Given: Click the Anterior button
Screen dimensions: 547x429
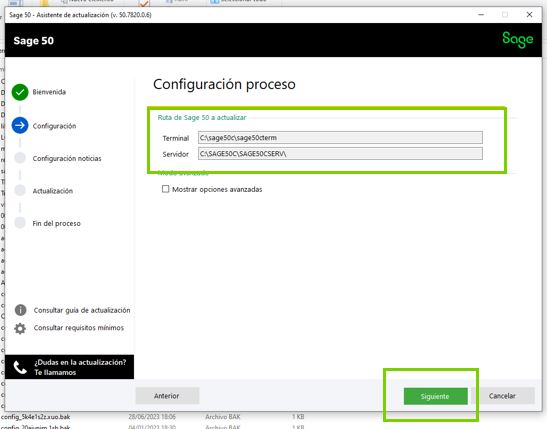Looking at the screenshot, I should coord(167,396).
